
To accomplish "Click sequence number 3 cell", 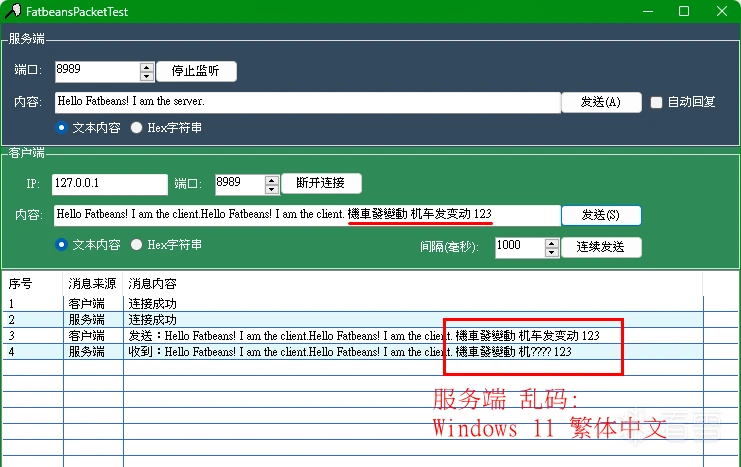I will click(x=33, y=336).
